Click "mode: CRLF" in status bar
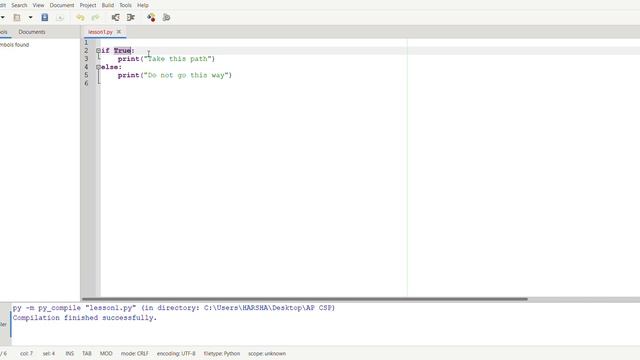 click(134, 353)
